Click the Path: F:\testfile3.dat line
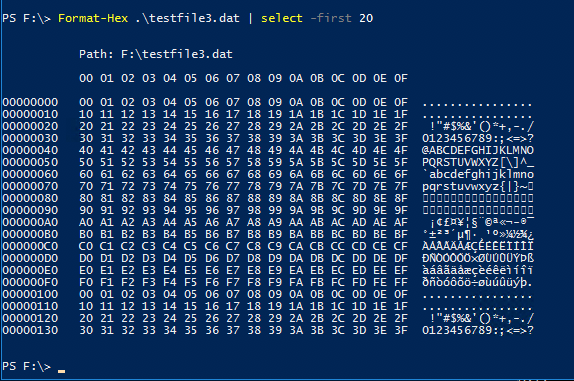The height and width of the screenshot is (381, 574). point(156,54)
